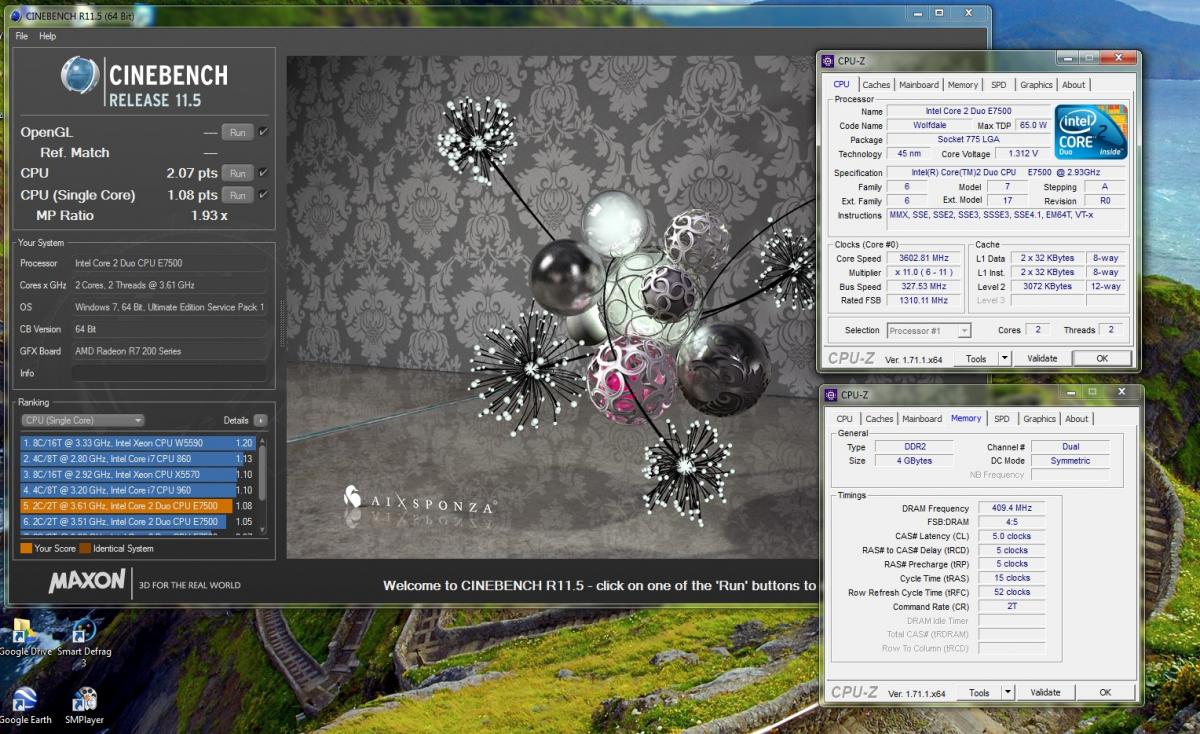Open the File menu in Cinebench

point(22,36)
